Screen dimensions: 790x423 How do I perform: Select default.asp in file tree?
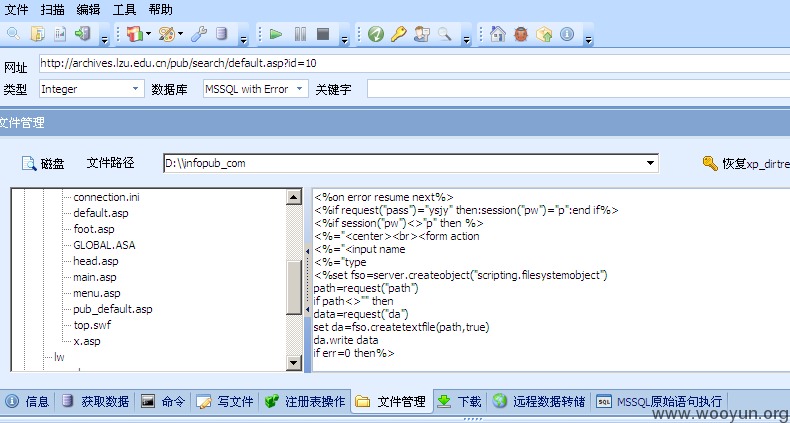tap(101, 213)
